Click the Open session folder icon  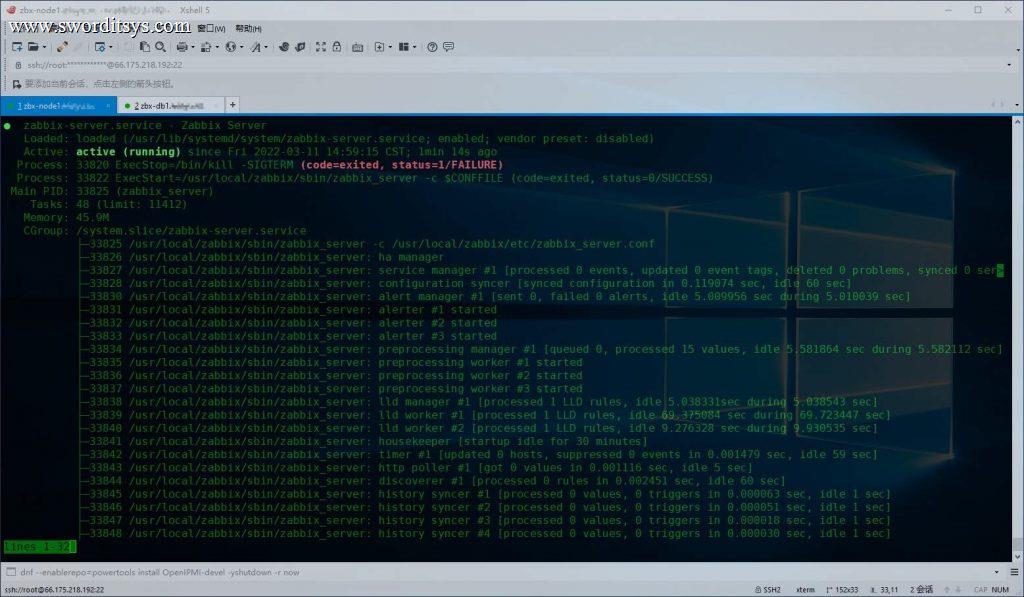click(x=33, y=47)
